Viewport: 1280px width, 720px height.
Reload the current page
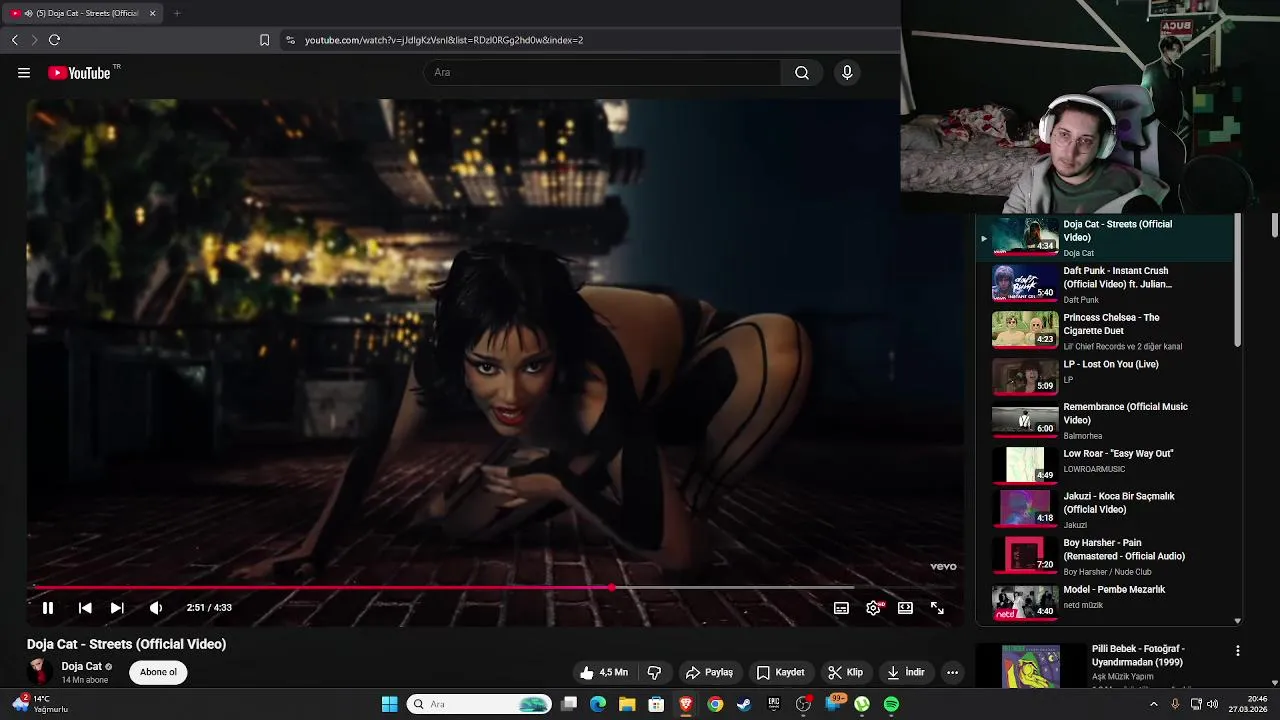54,40
